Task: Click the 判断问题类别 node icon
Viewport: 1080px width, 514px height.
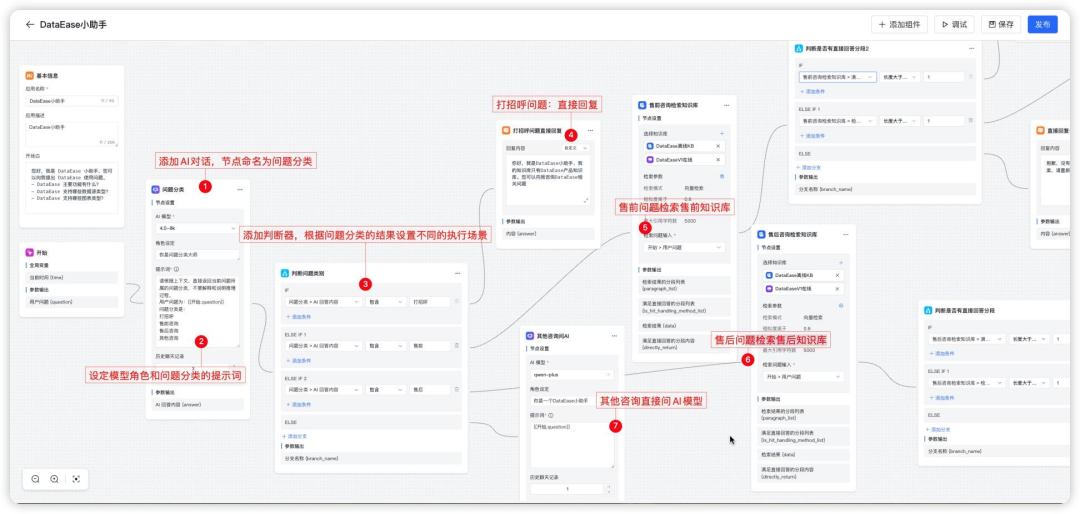Action: click(284, 274)
